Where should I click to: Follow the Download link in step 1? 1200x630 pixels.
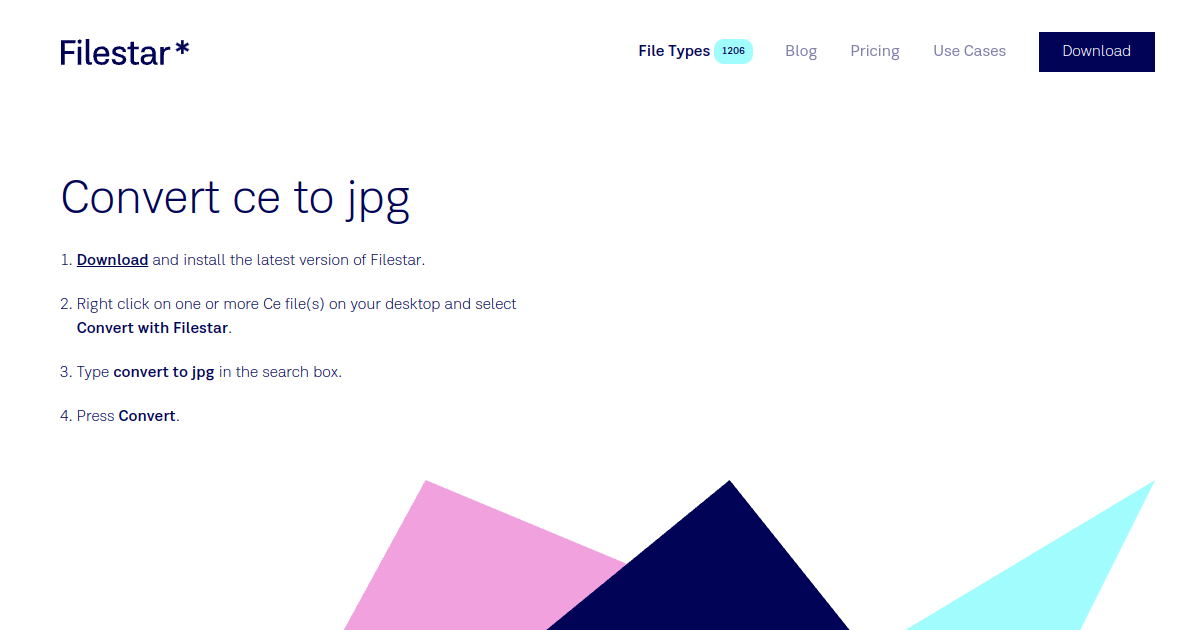[112, 260]
